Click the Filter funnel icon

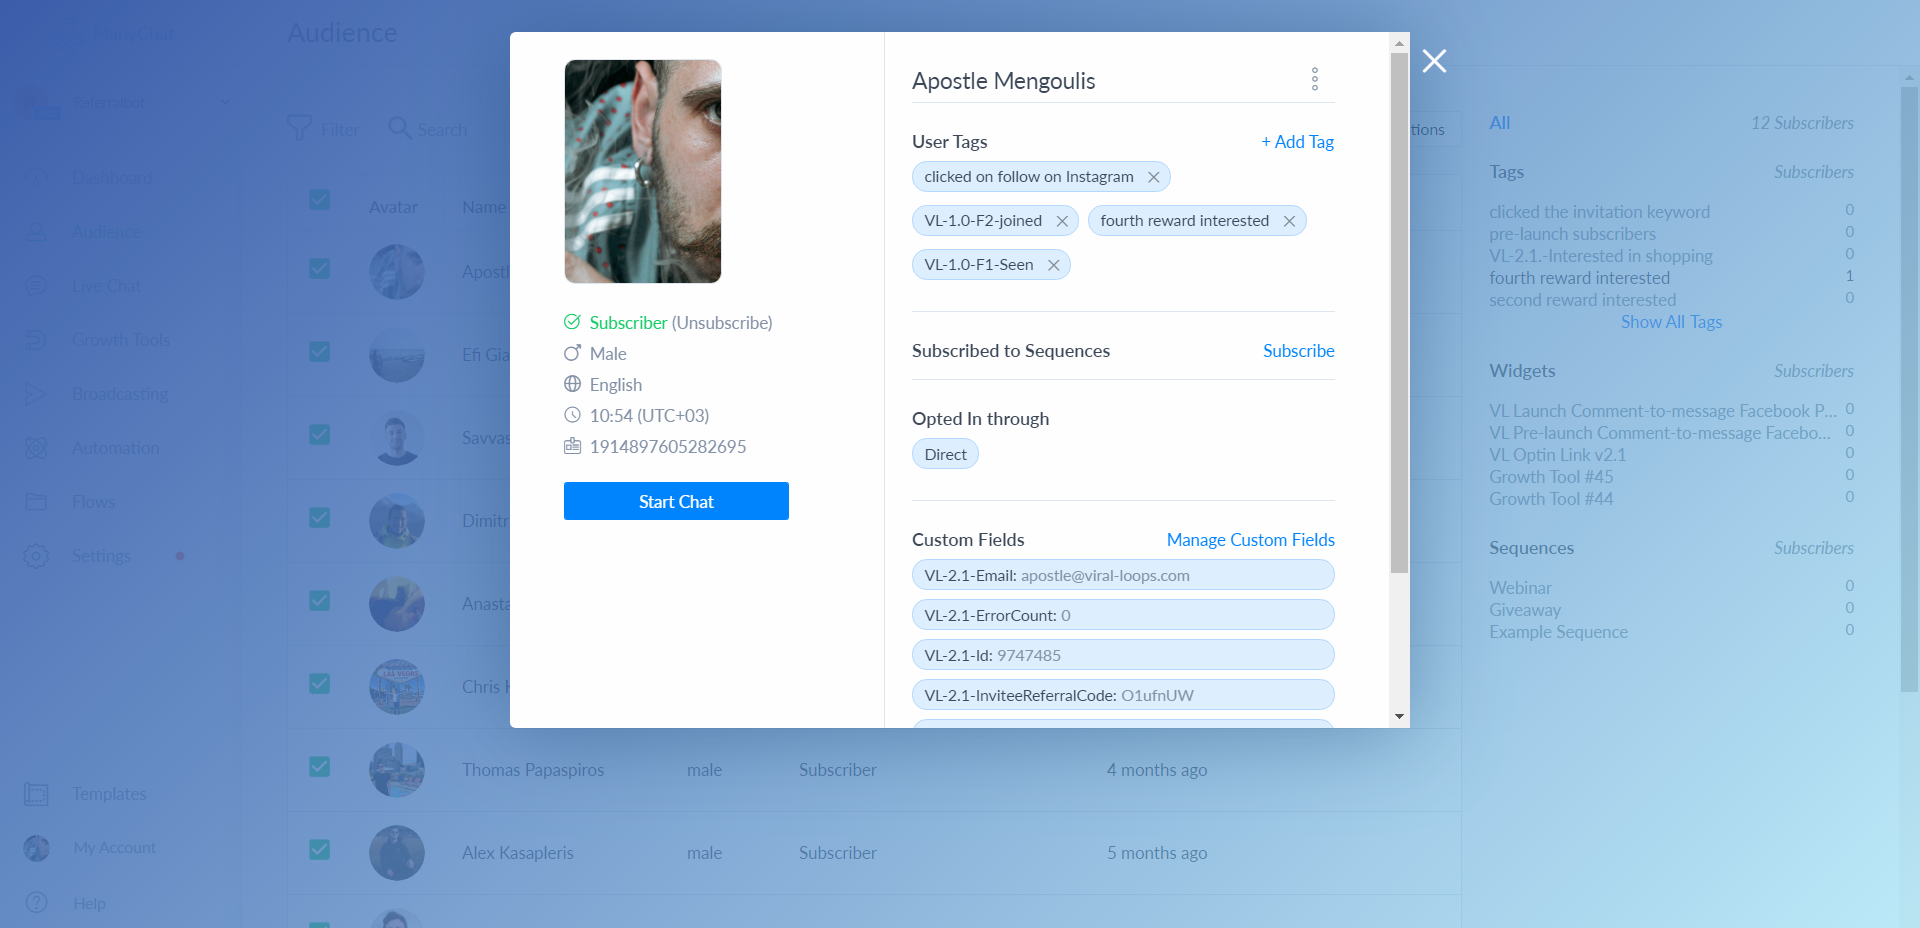(x=299, y=128)
